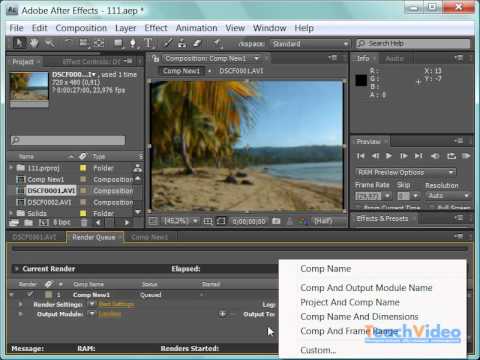
Task: Open the Animation menu
Action: (196, 28)
